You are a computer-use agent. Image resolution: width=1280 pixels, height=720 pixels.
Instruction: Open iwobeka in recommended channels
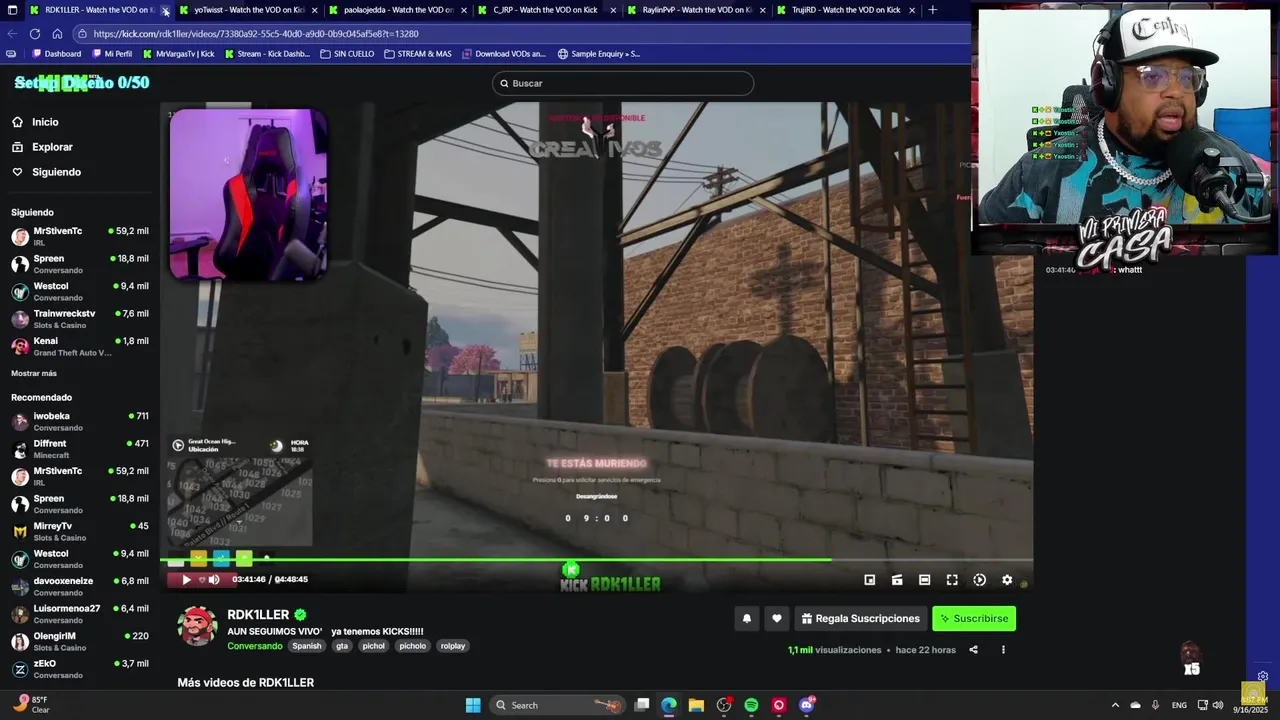click(80, 421)
